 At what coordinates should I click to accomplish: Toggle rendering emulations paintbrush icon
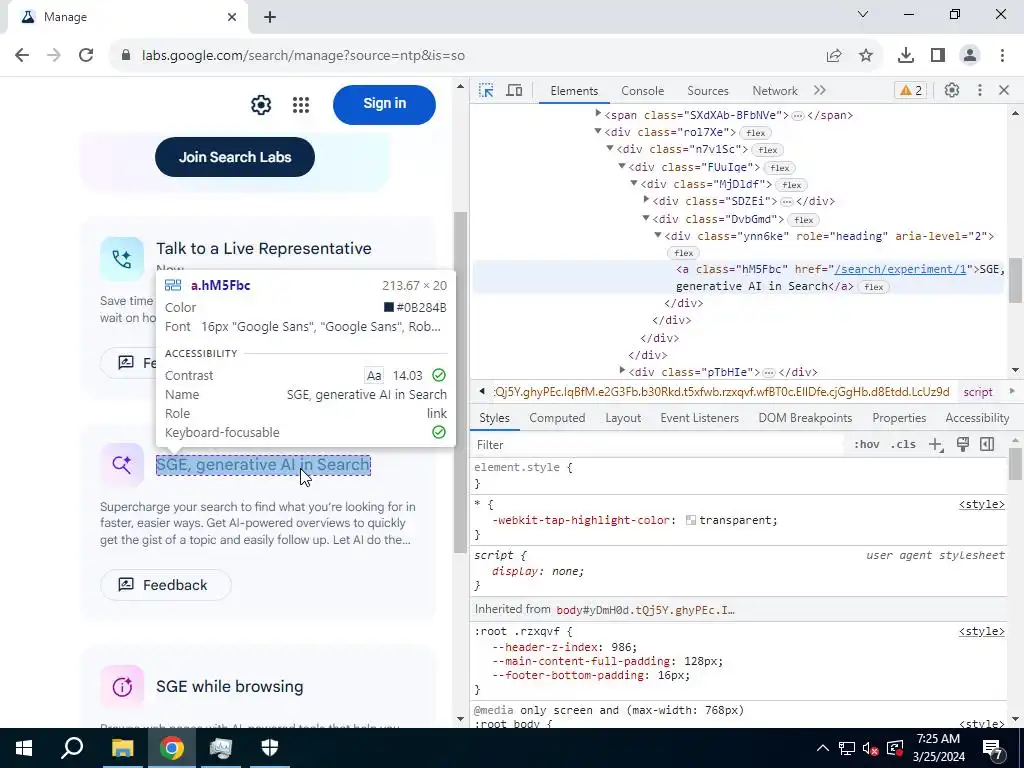click(963, 445)
